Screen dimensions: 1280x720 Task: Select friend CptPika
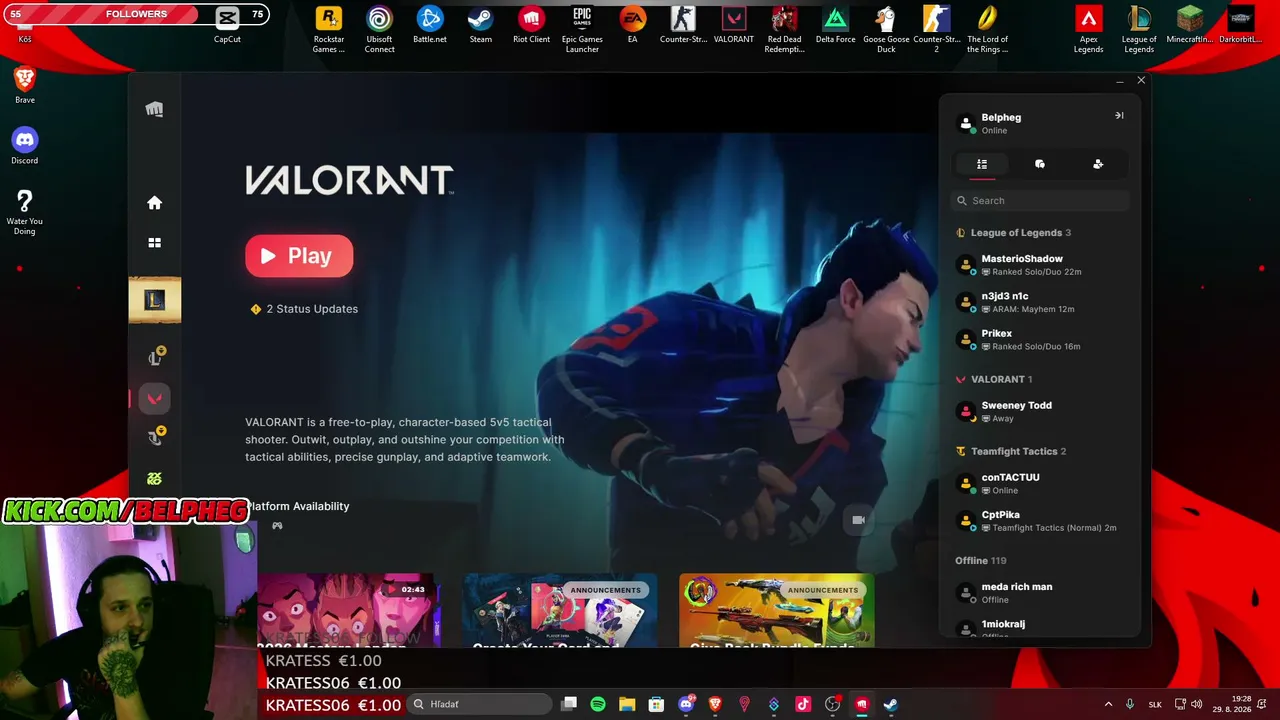click(1040, 520)
